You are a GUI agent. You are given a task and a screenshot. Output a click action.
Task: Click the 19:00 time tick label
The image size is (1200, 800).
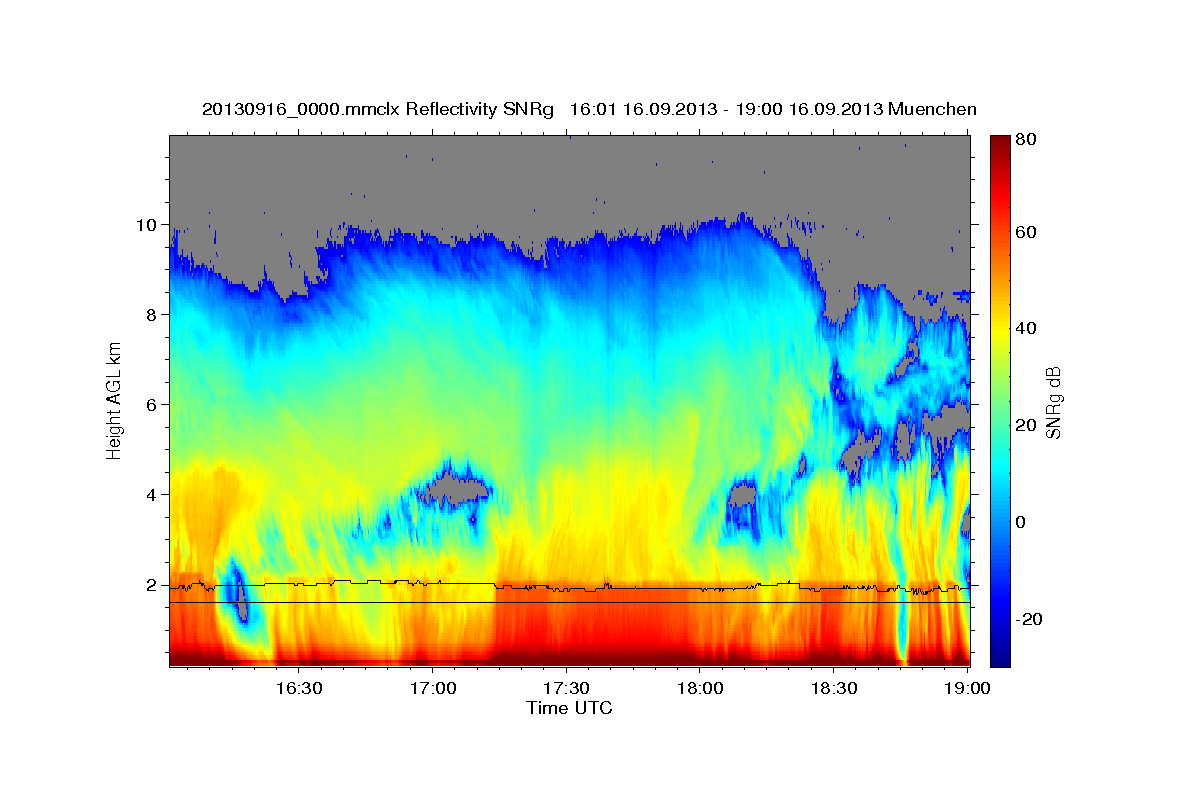click(968, 688)
